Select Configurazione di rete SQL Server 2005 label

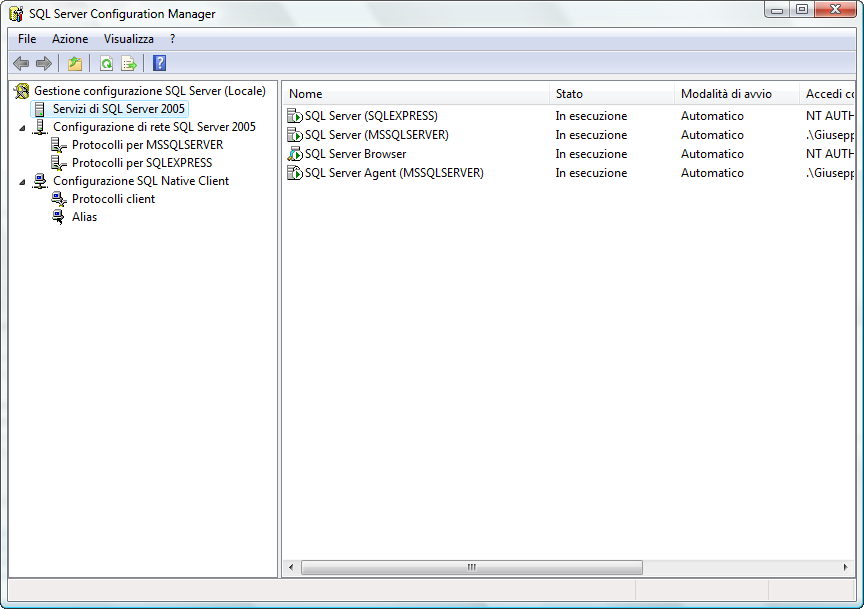click(154, 127)
